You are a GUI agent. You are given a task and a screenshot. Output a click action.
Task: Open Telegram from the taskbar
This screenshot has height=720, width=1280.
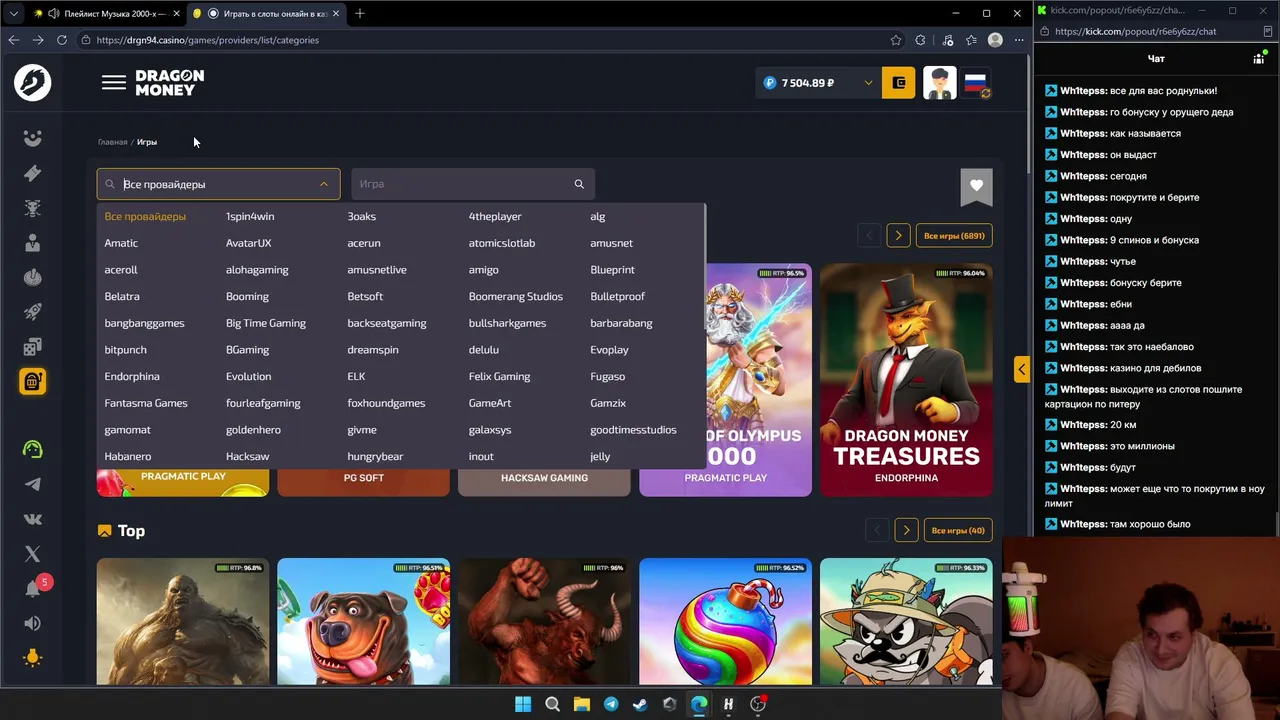coord(611,704)
